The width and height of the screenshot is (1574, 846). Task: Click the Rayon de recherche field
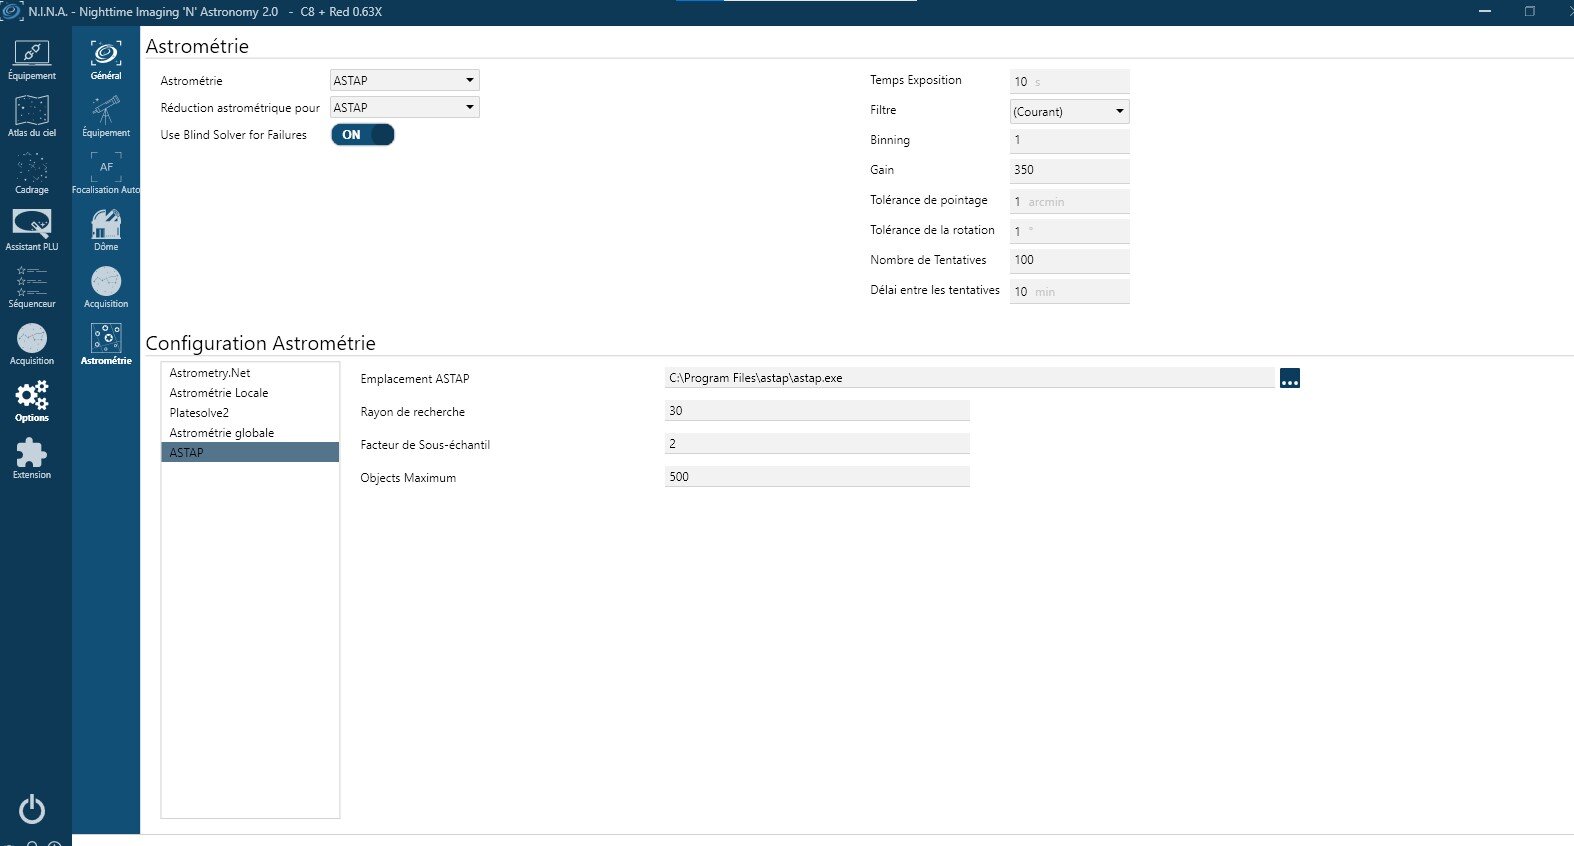click(817, 411)
